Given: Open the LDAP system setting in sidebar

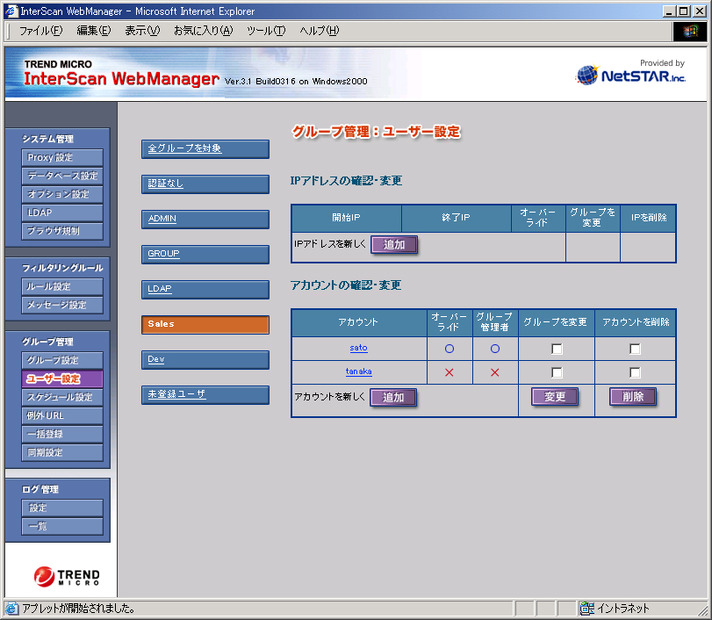Looking at the screenshot, I should 62,213.
